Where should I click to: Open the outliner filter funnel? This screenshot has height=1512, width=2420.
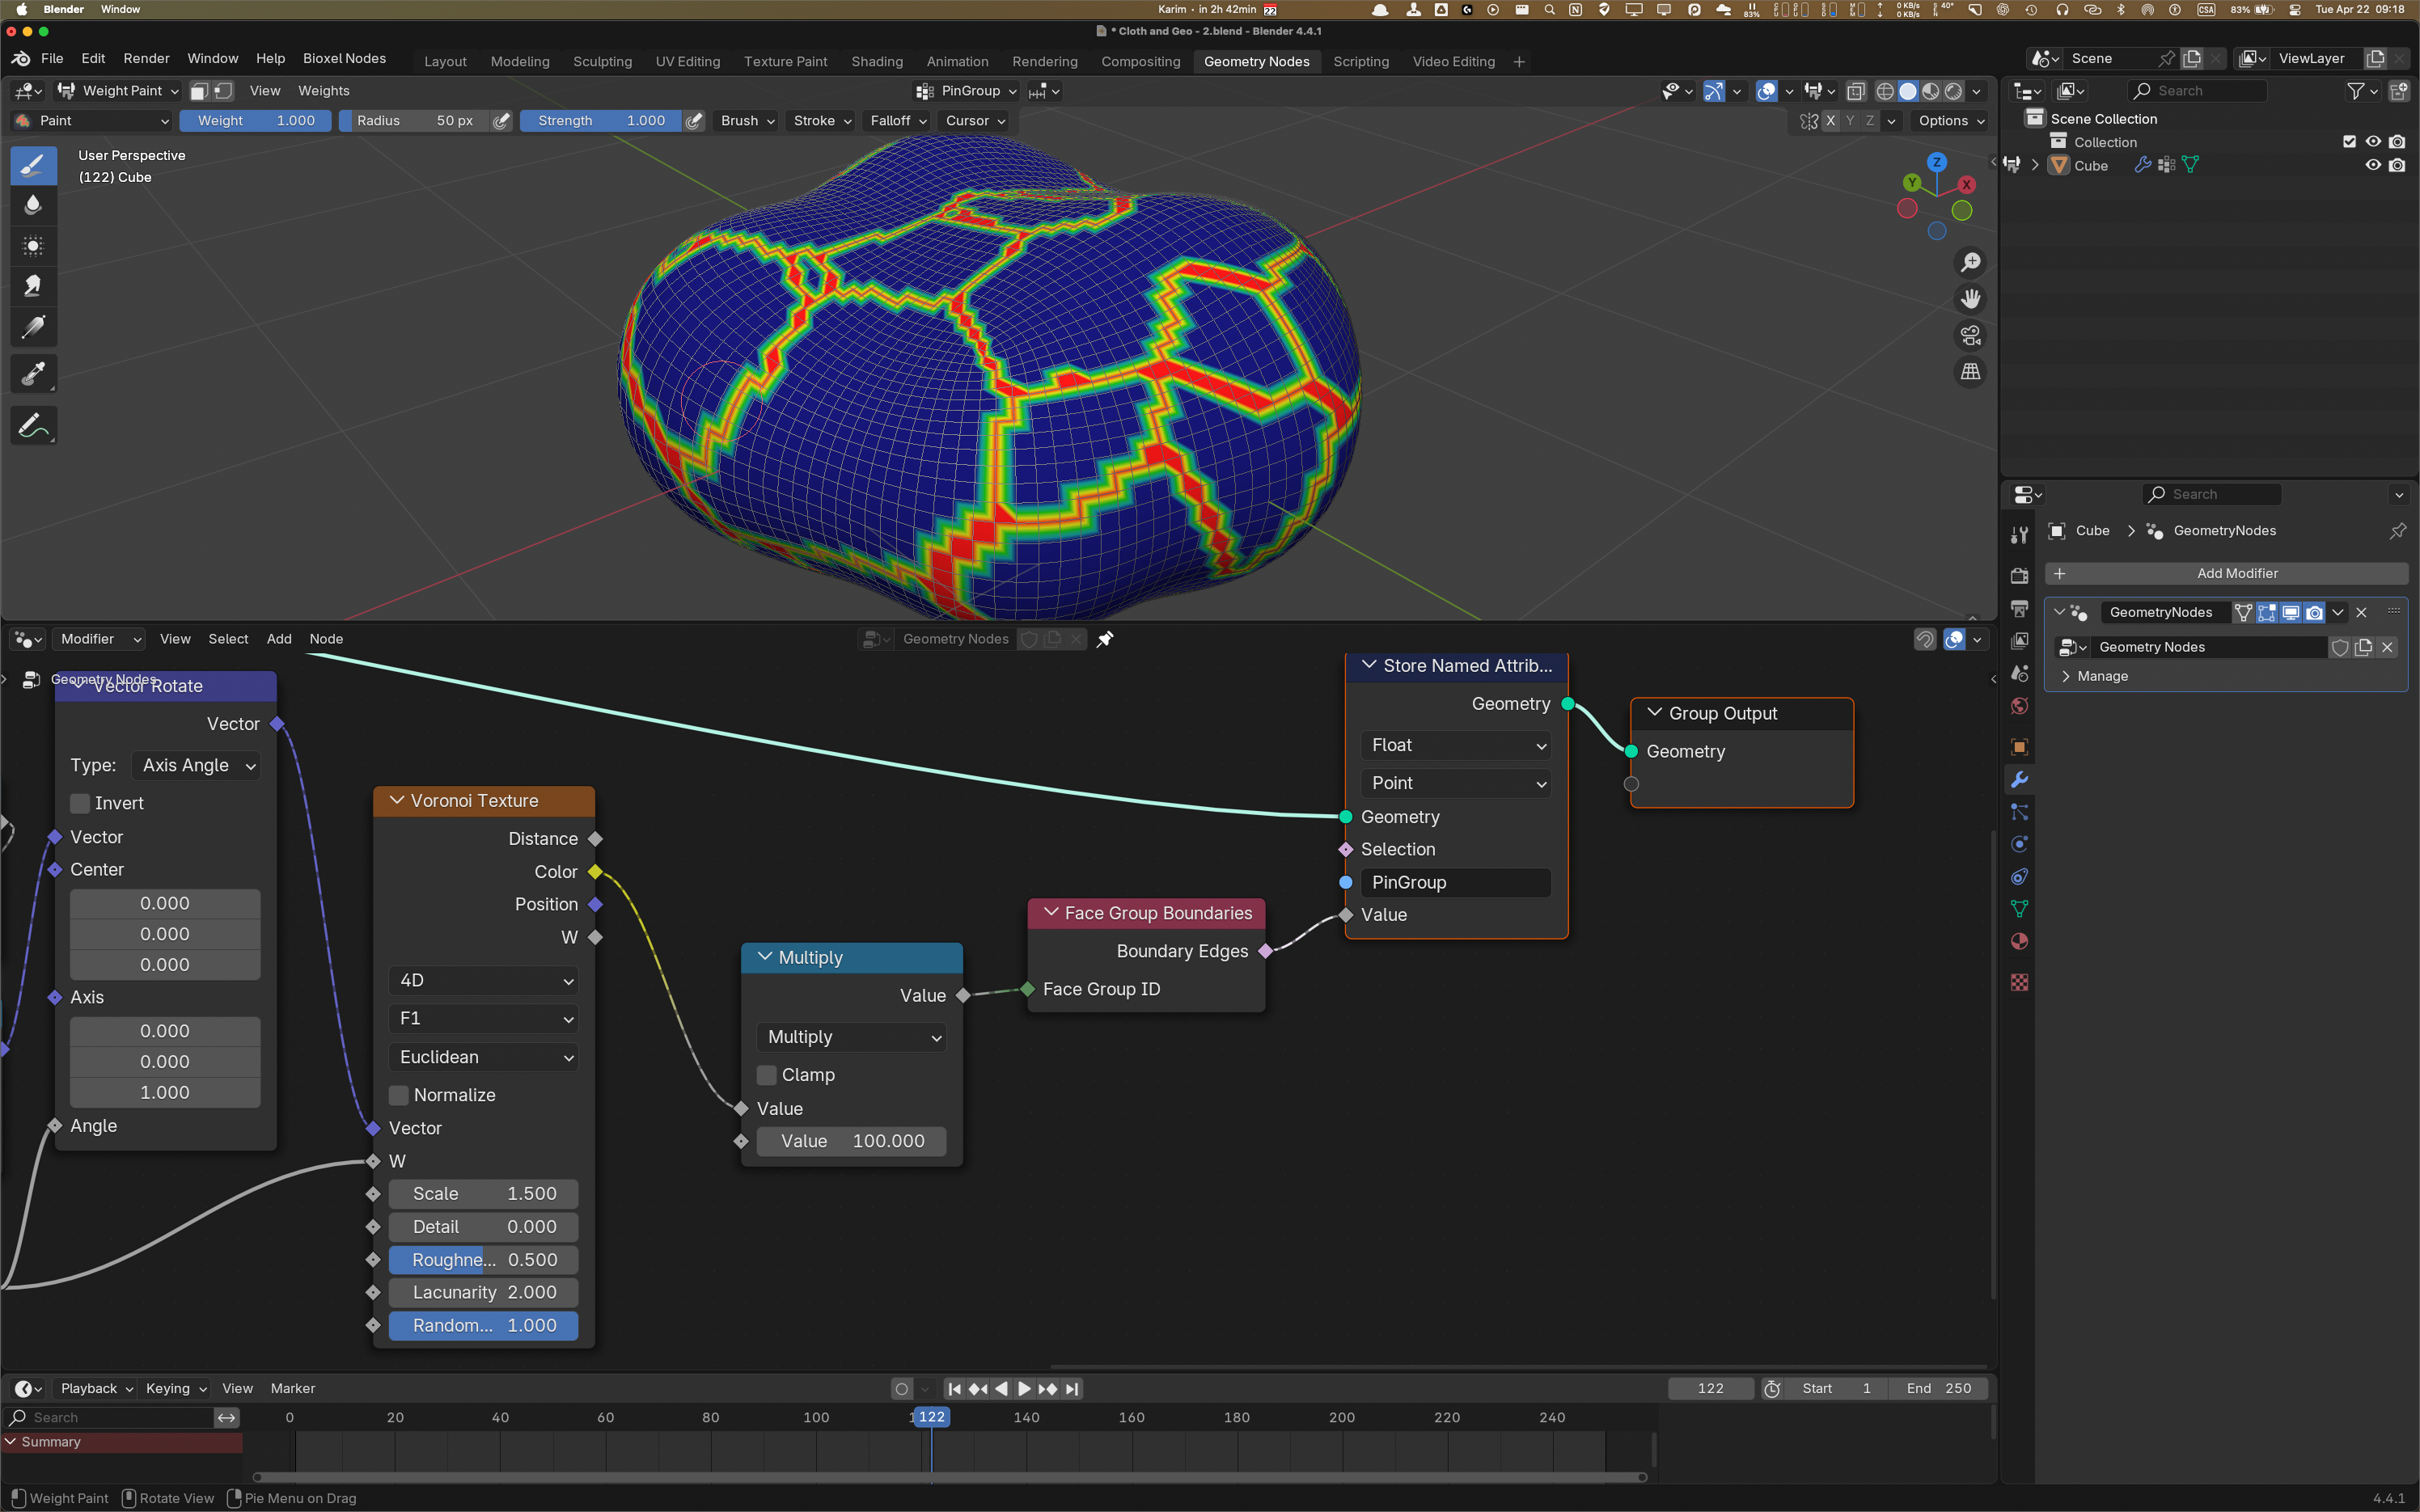[x=2355, y=91]
